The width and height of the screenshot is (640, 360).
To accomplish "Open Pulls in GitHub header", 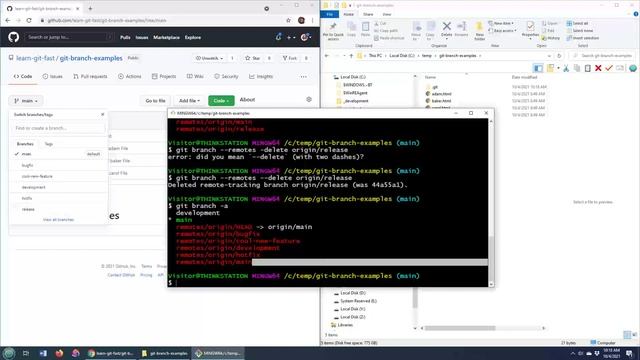I will pos(125,37).
